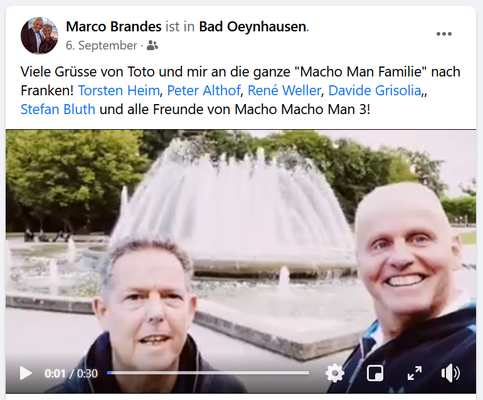Expand video to fullscreen
The height and width of the screenshot is (400, 483).
[x=415, y=373]
